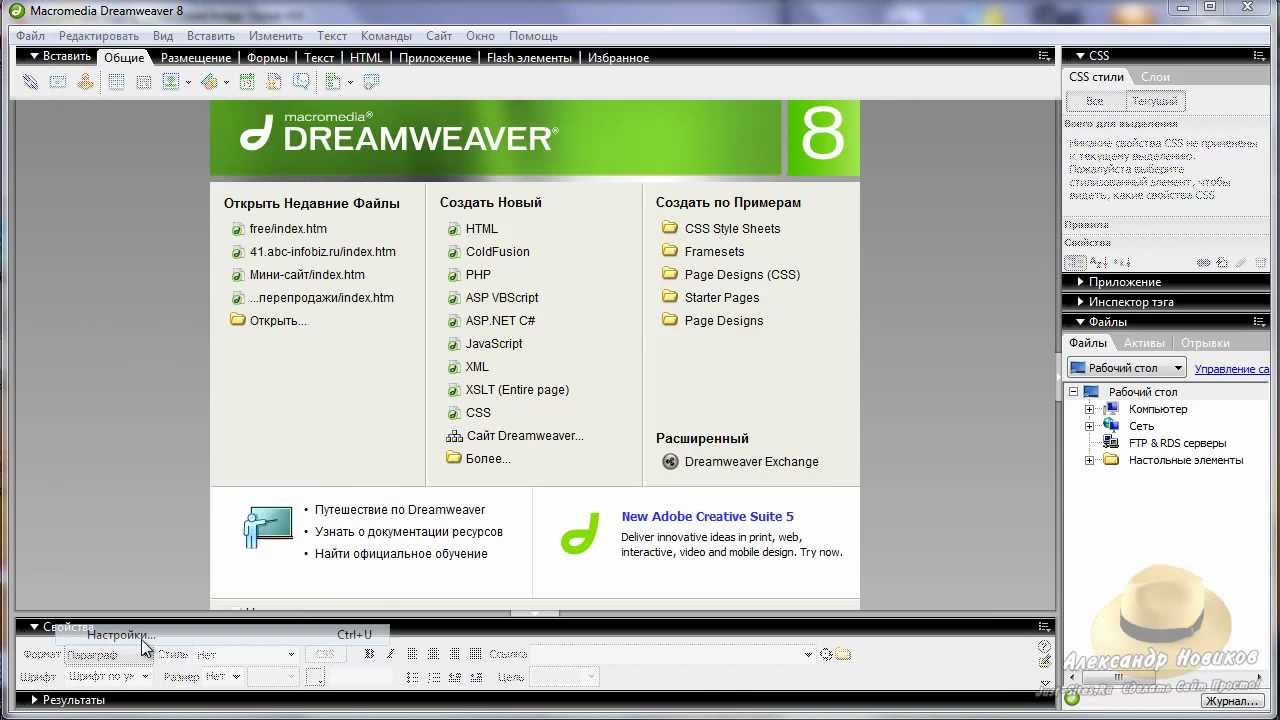Viewport: 1280px width, 720px height.
Task: Click the Insert Div Tag icon
Action: 144,82
